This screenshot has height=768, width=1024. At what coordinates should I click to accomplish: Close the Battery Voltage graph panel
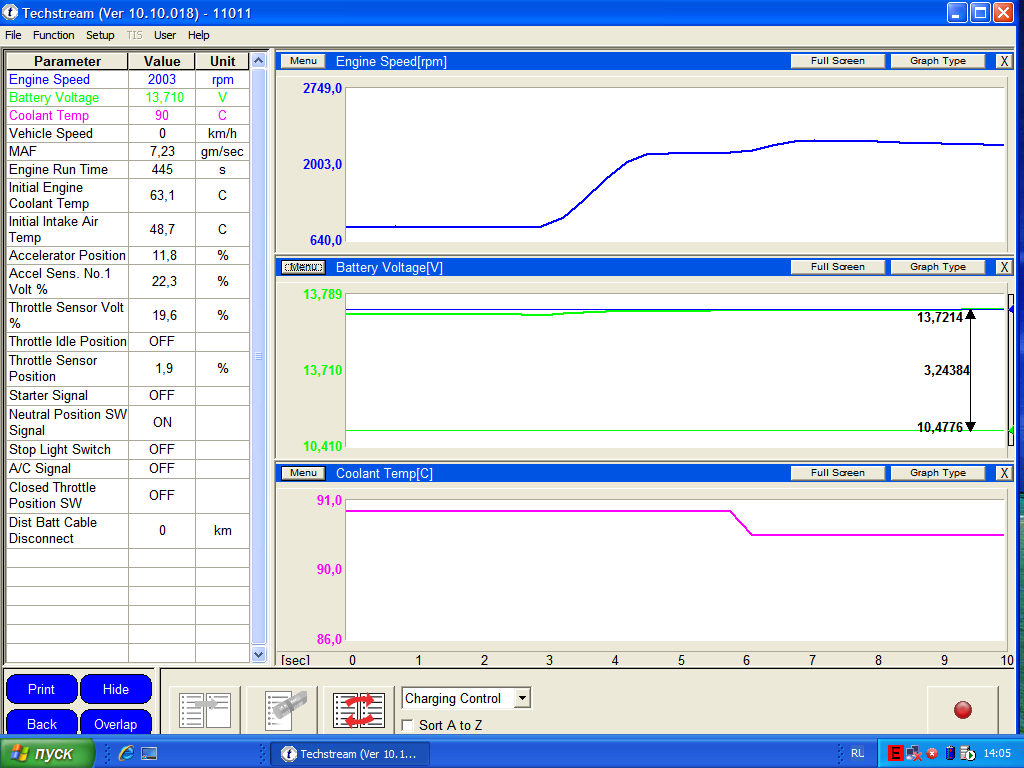1004,267
